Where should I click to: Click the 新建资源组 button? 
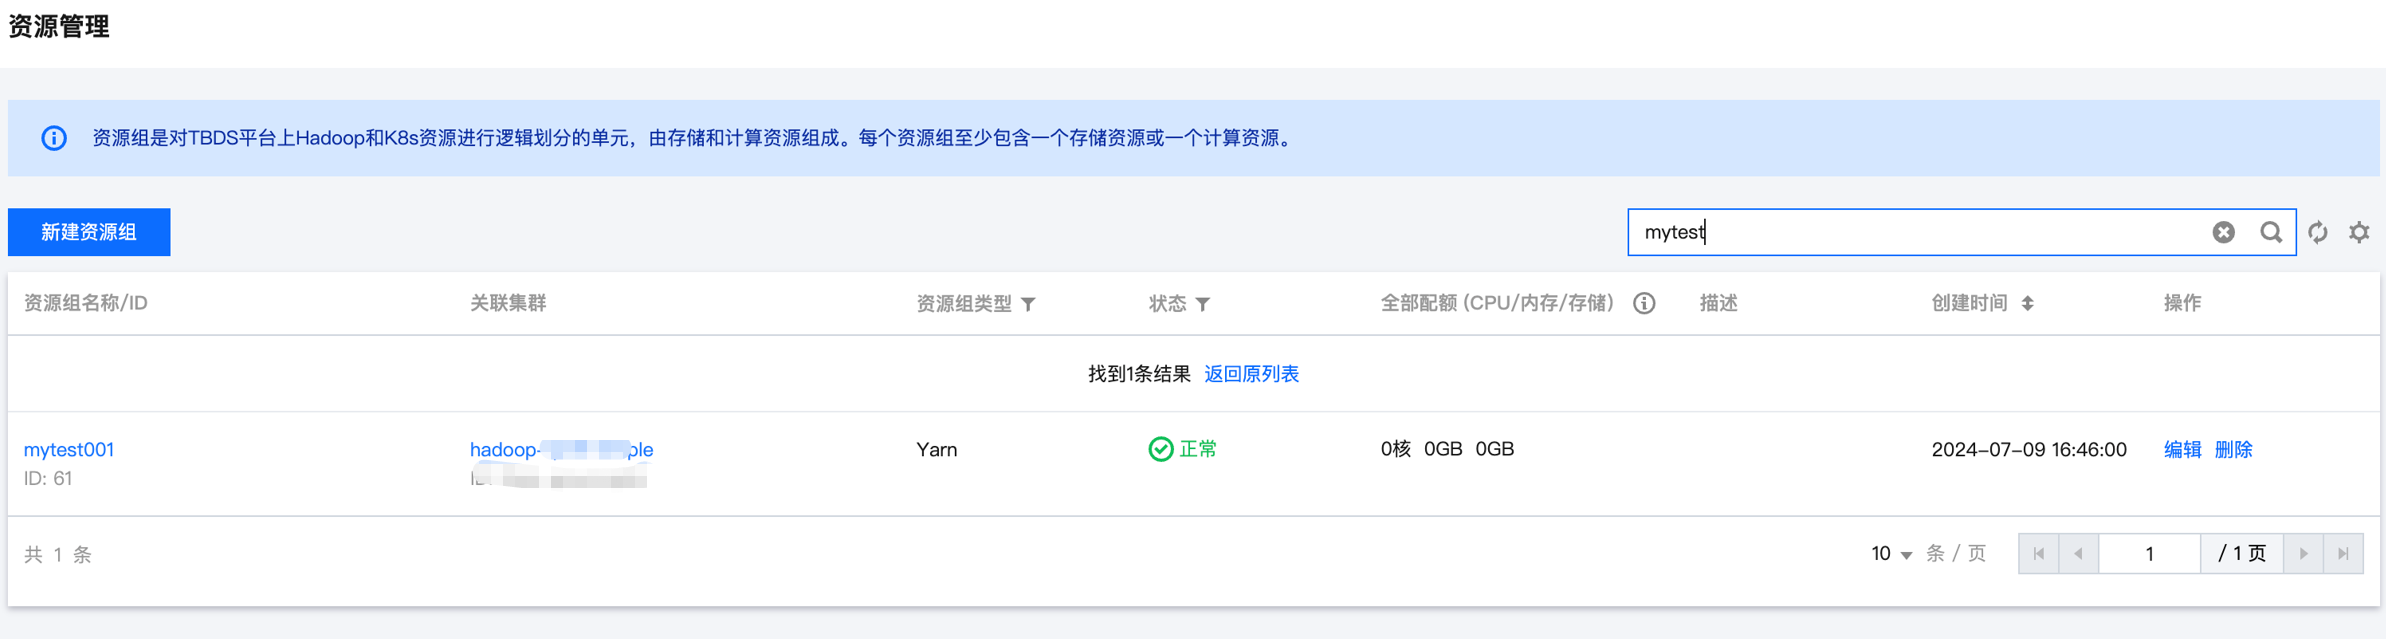click(x=89, y=232)
